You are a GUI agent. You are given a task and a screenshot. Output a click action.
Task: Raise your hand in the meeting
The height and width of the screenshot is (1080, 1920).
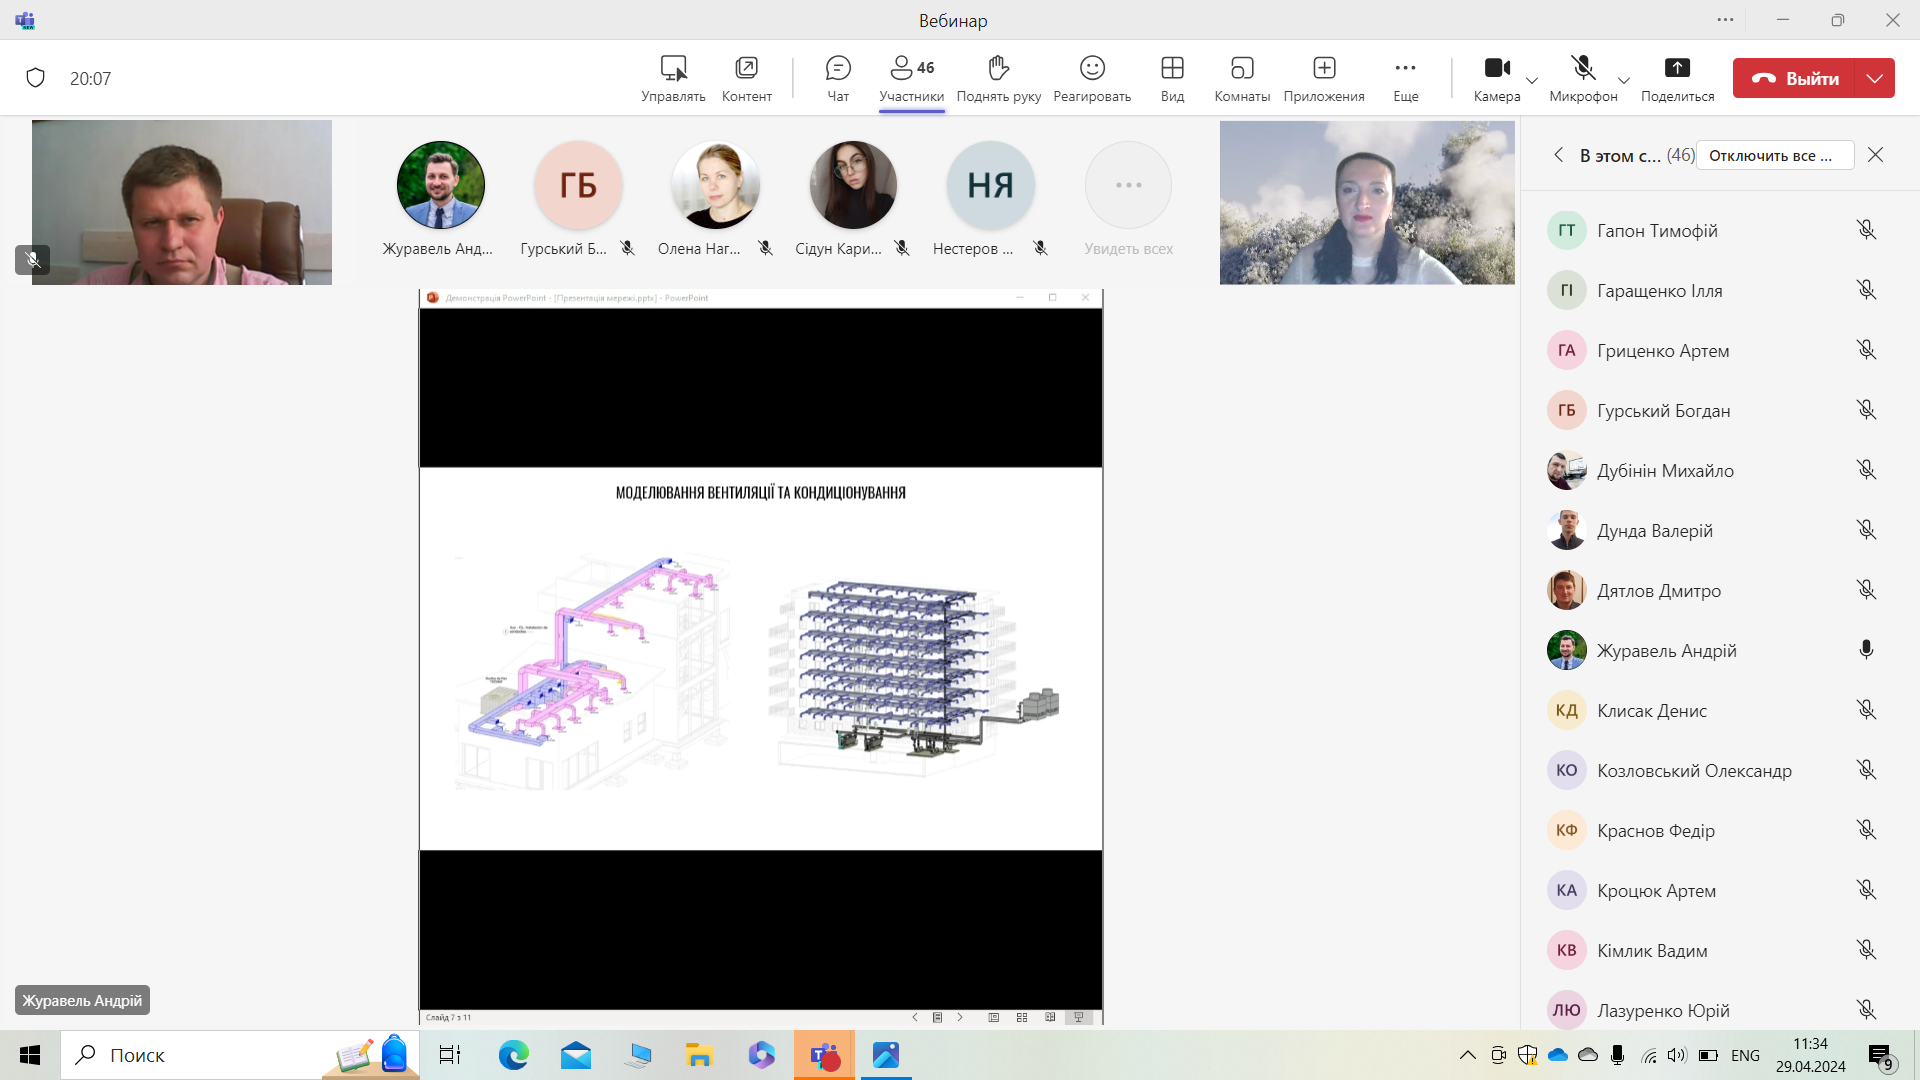(998, 78)
